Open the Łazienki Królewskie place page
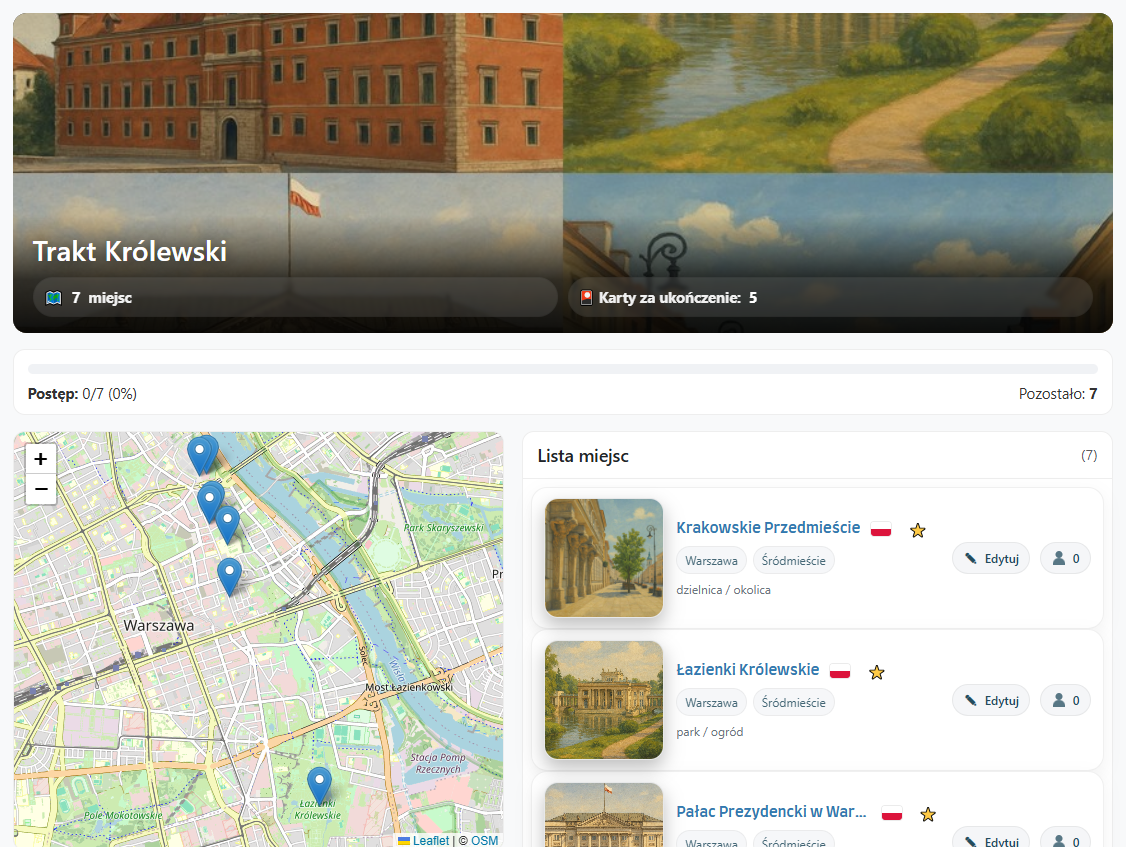This screenshot has width=1126, height=847. (x=748, y=669)
